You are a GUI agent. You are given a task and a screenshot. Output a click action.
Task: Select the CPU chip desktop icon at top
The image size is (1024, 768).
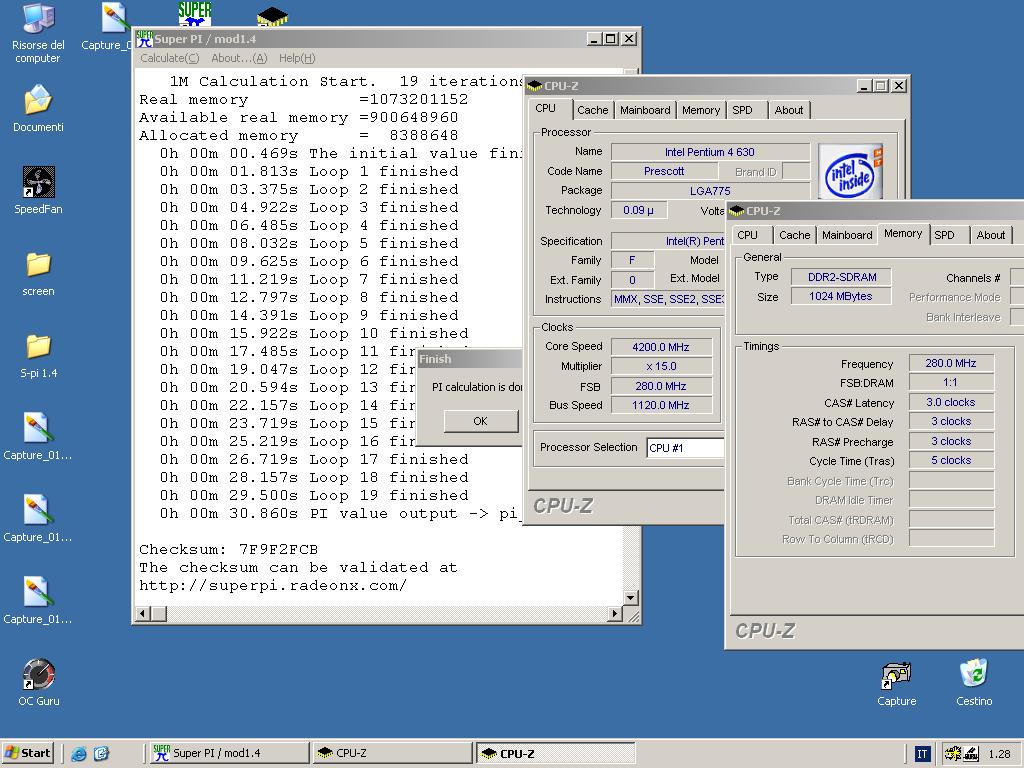click(272, 16)
